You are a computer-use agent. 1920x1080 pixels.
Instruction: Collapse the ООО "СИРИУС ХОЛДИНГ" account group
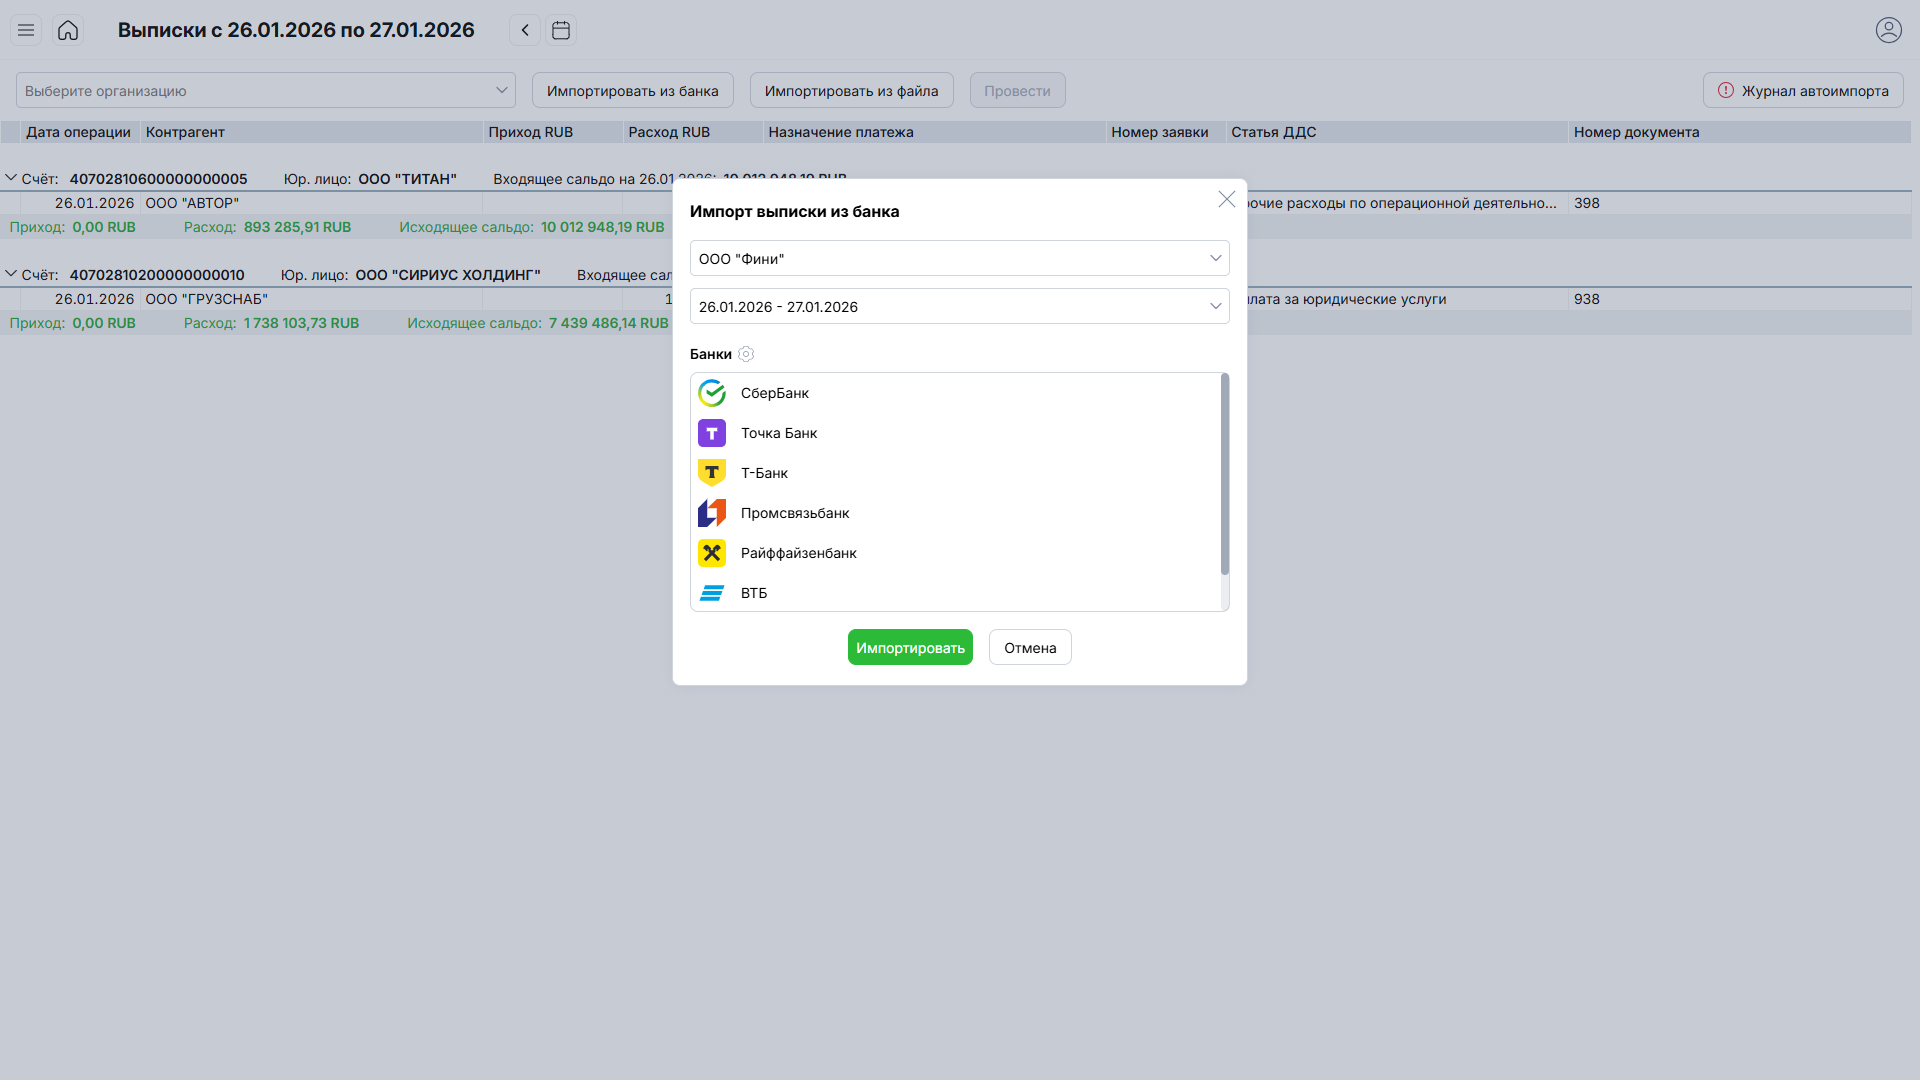[x=11, y=274]
